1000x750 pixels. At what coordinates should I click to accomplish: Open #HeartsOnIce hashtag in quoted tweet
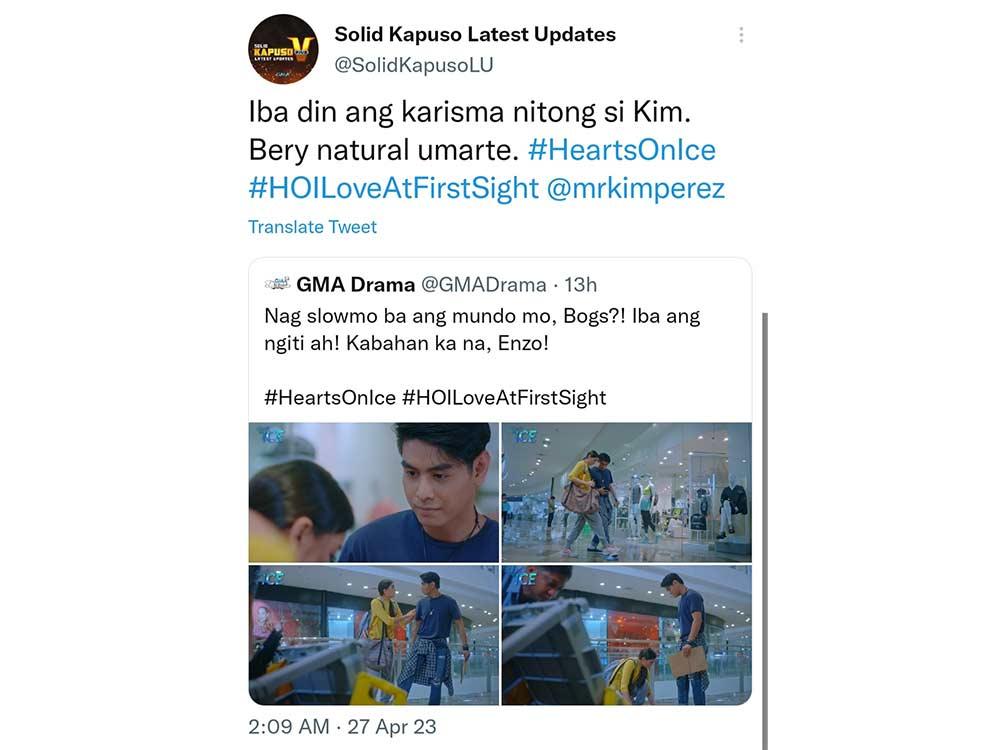pyautogui.click(x=330, y=397)
